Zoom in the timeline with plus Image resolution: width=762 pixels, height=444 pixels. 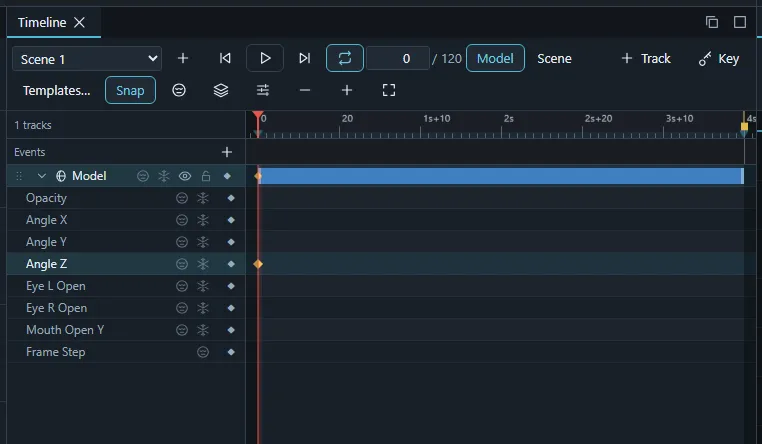click(346, 90)
